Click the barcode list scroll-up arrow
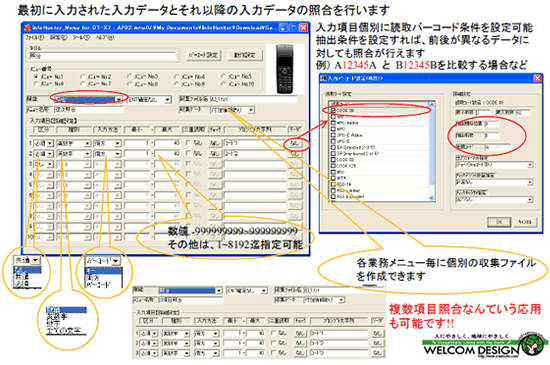This screenshot has width=550, height=365. pos(431,104)
